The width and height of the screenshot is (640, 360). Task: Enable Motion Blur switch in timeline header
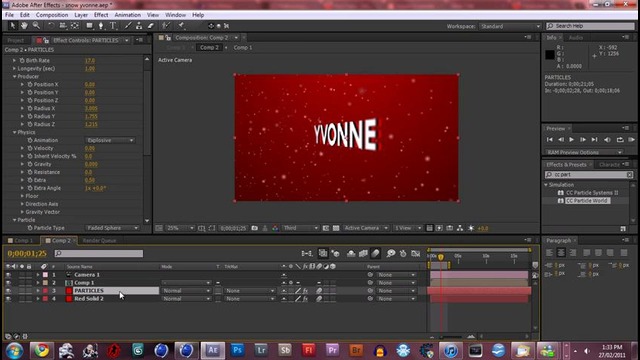point(376,253)
